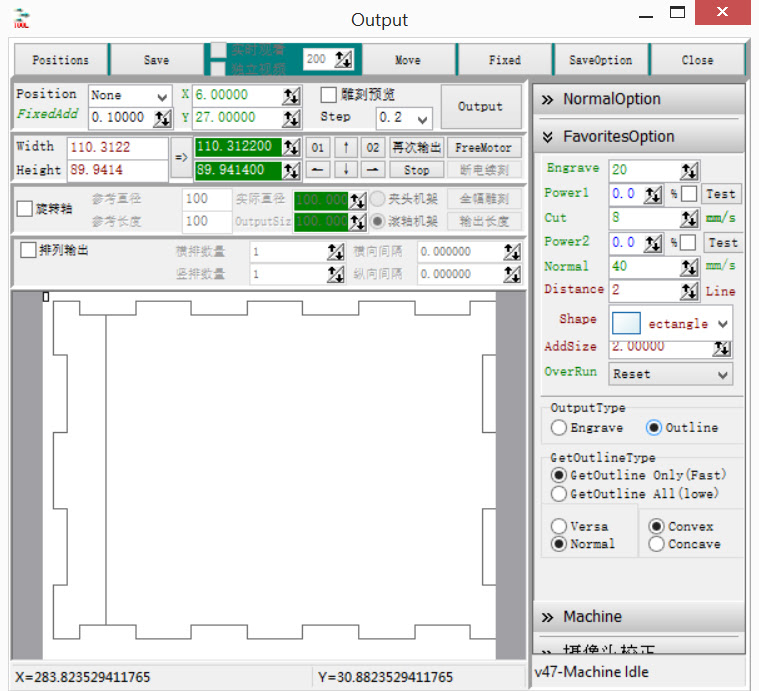The width and height of the screenshot is (759, 691).
Task: Click the AddSize spinner icon
Action: 721,348
